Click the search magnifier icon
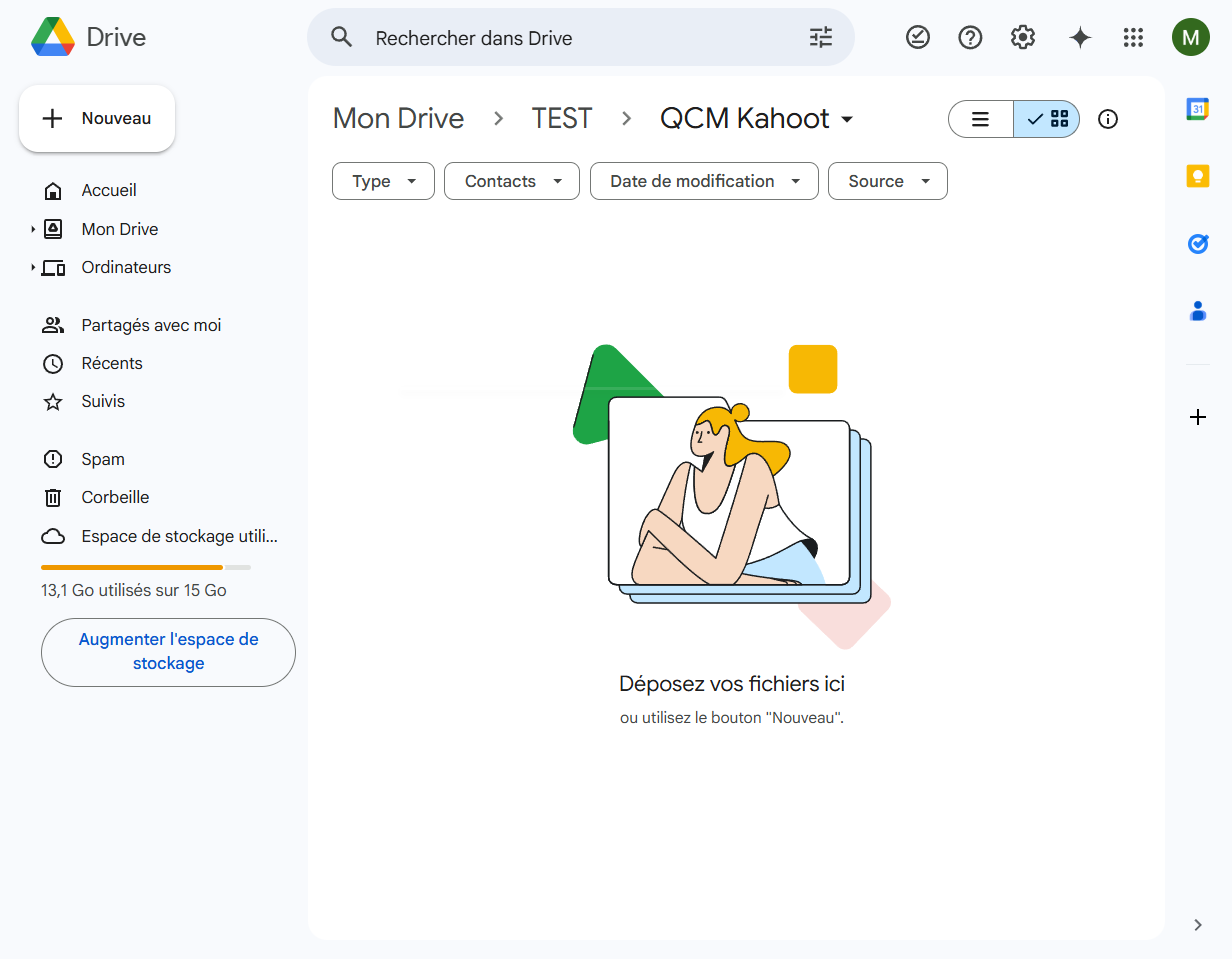The image size is (1232, 959). pos(342,37)
